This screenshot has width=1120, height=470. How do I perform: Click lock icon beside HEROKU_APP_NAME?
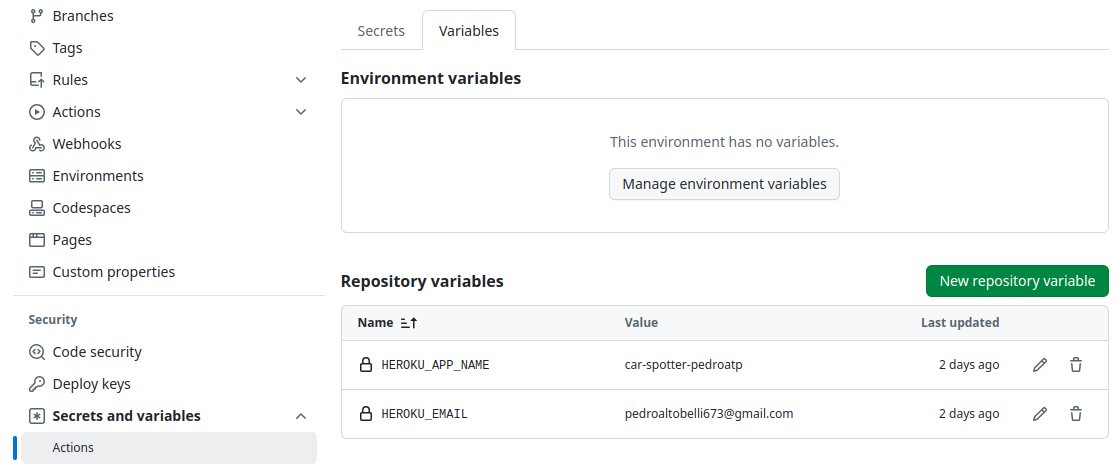pyautogui.click(x=366, y=365)
